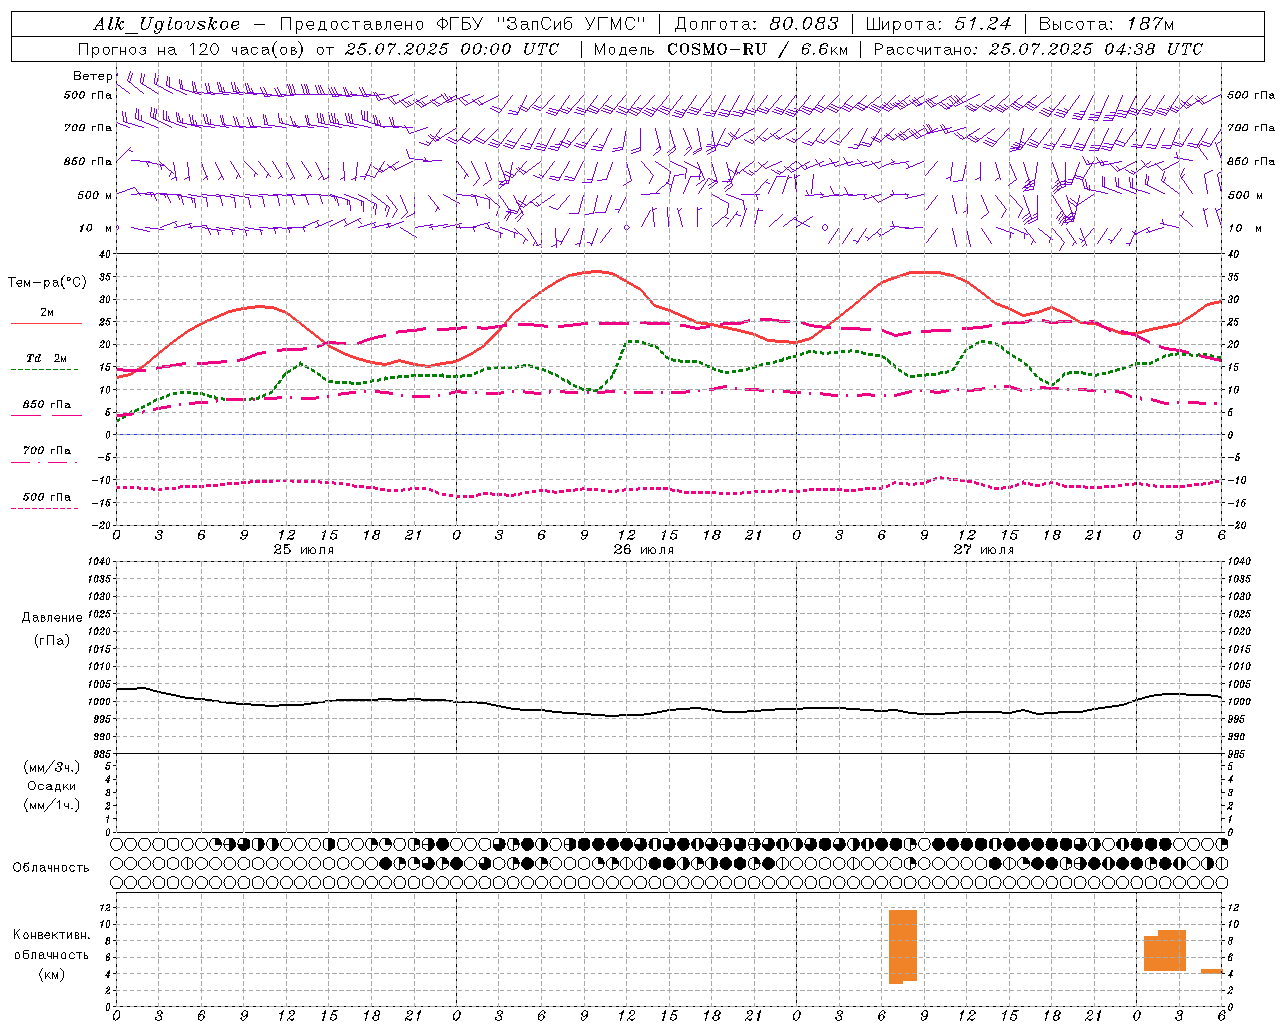Click the (мм/3ч.) precipitation unit label

pos(52,767)
